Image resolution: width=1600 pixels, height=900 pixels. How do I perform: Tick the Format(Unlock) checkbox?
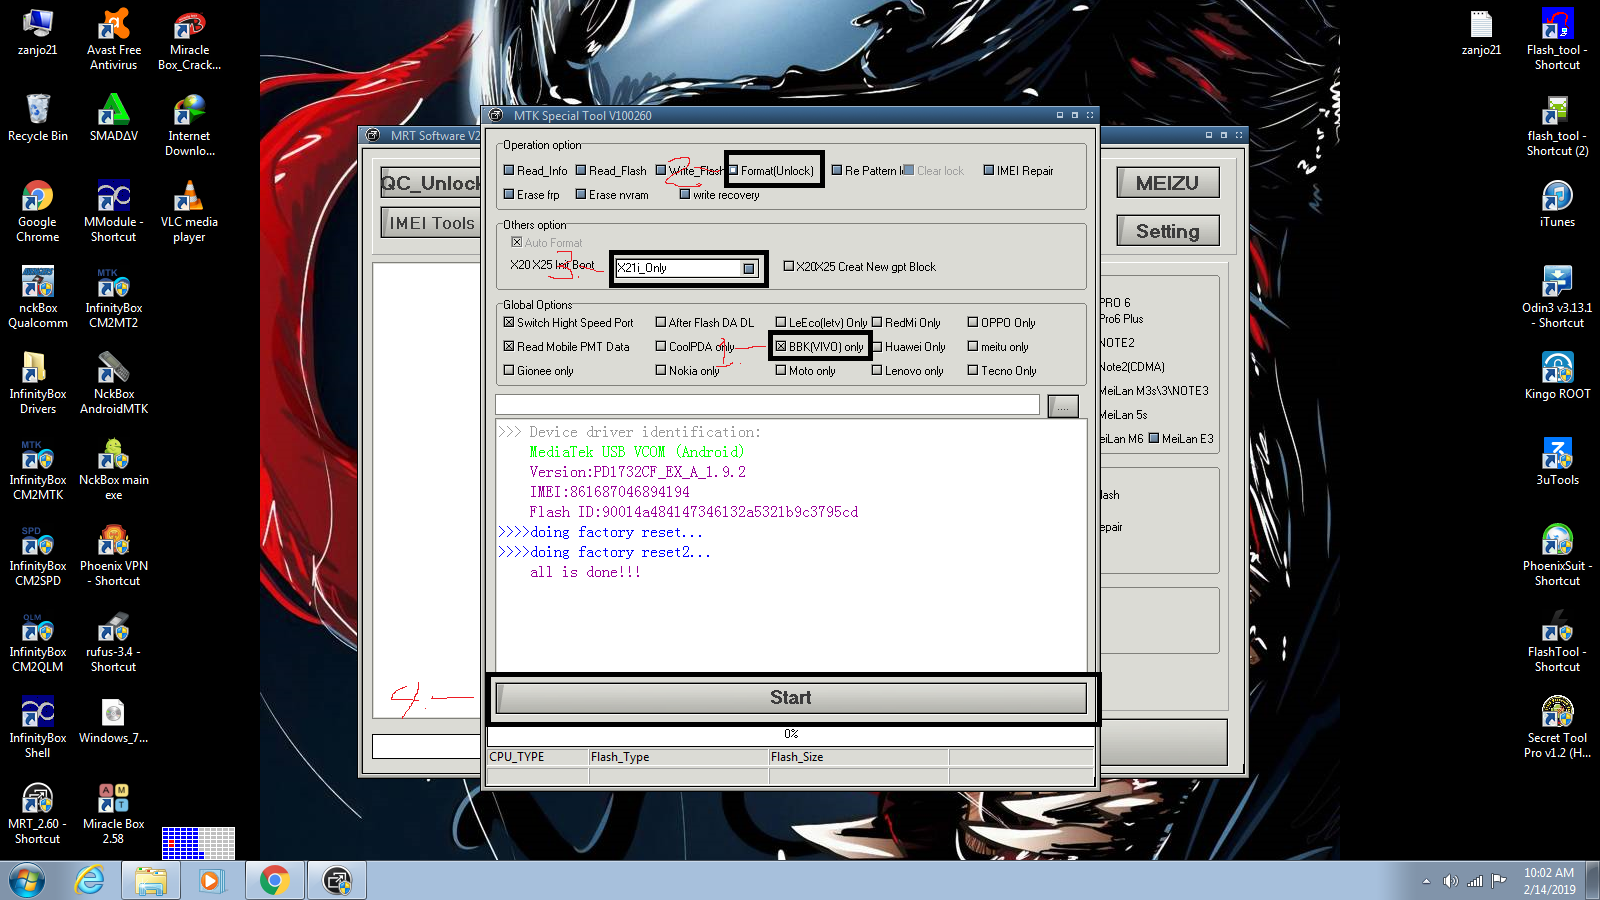tap(733, 171)
